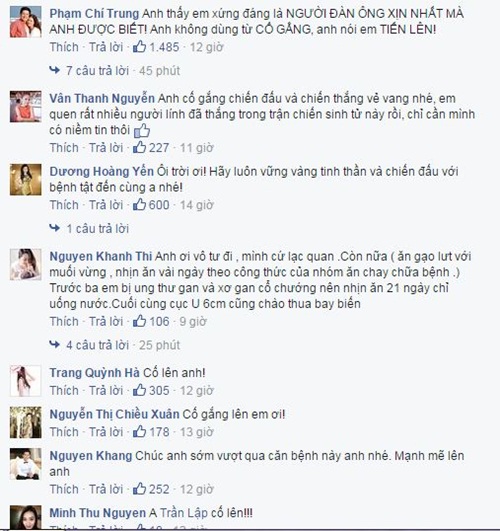This screenshot has height=531, width=500.
Task: Click the thumbs-up icon beside 600 likes
Action: tap(139, 205)
